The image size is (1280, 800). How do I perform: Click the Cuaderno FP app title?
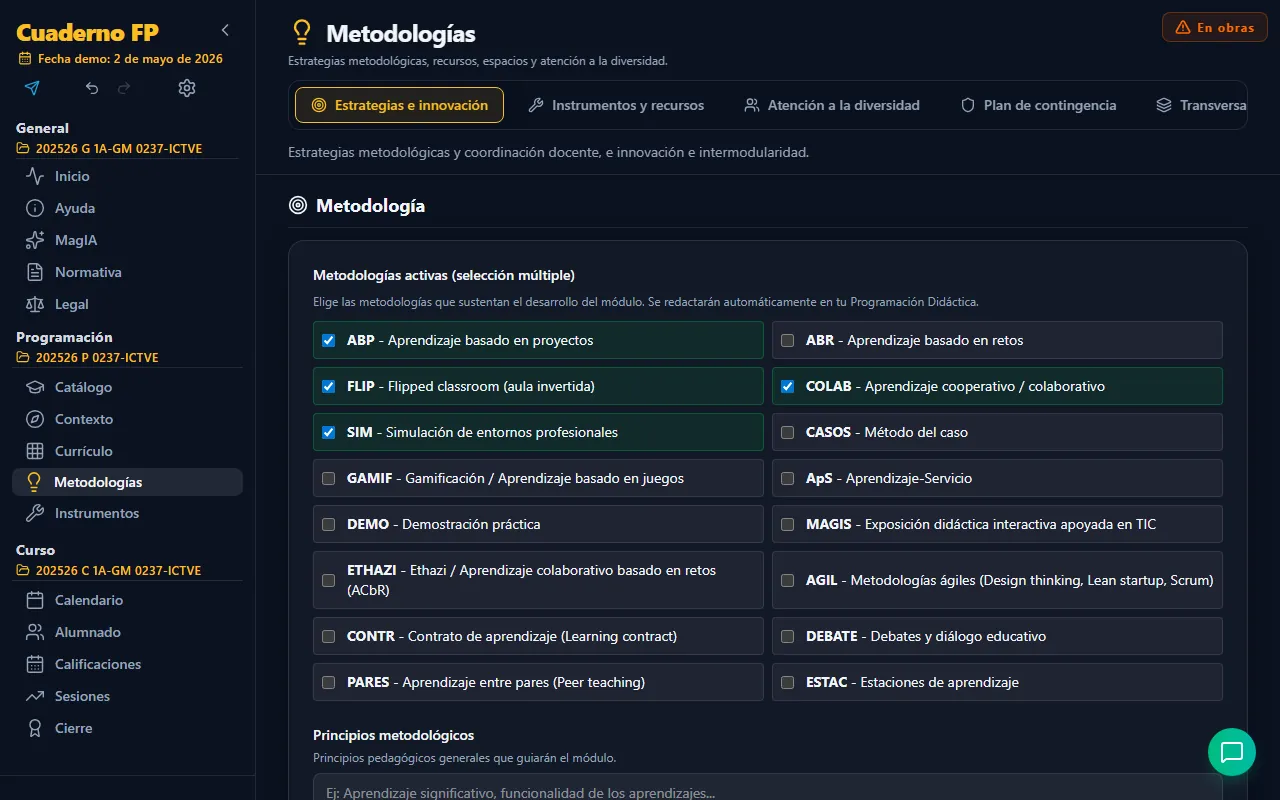(87, 33)
